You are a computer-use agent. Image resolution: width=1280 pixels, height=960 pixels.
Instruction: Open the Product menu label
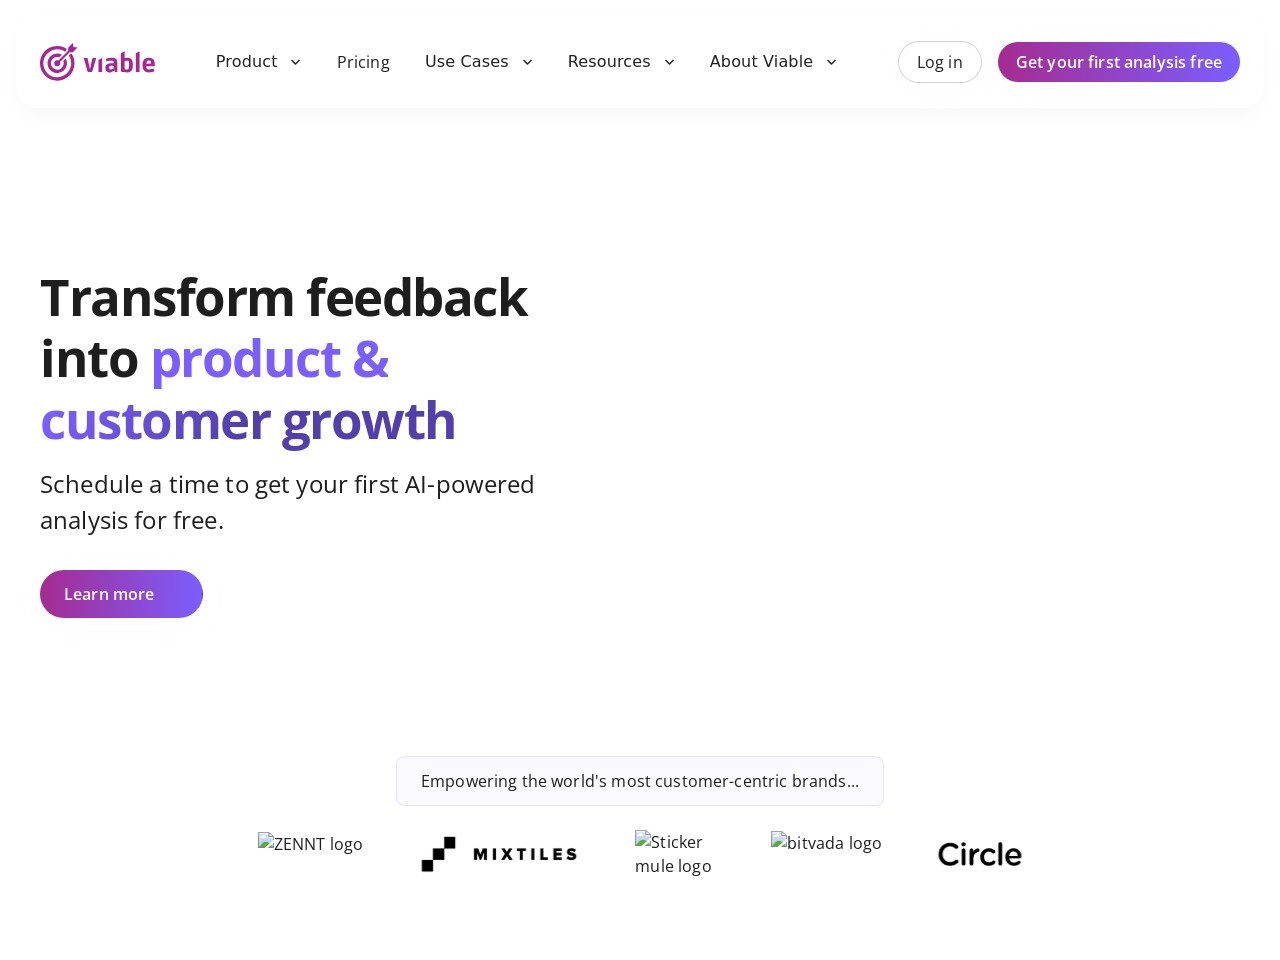246,61
